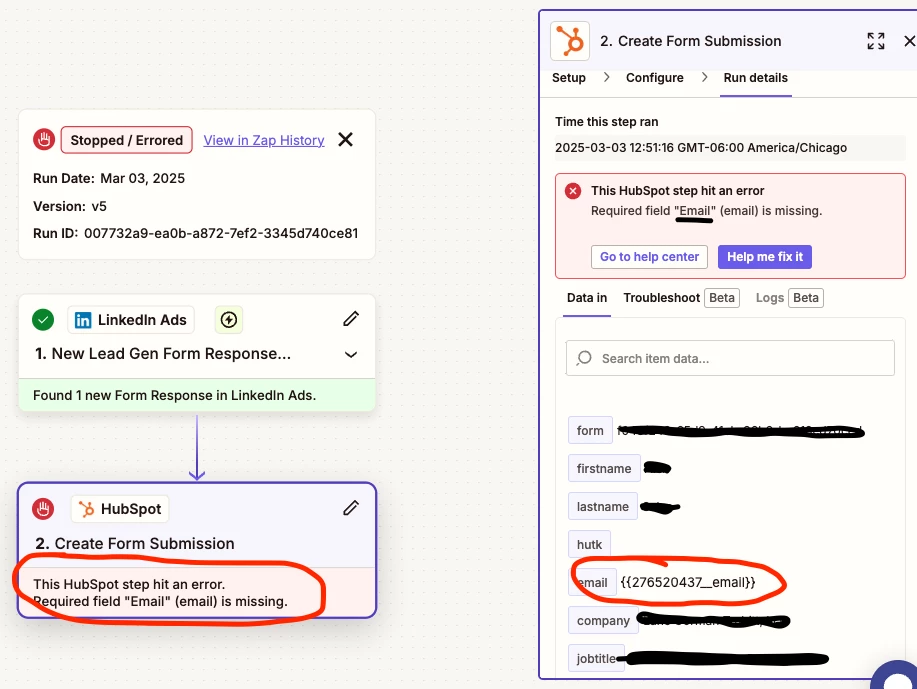Click the hutk field label
917x689 pixels.
tap(589, 545)
